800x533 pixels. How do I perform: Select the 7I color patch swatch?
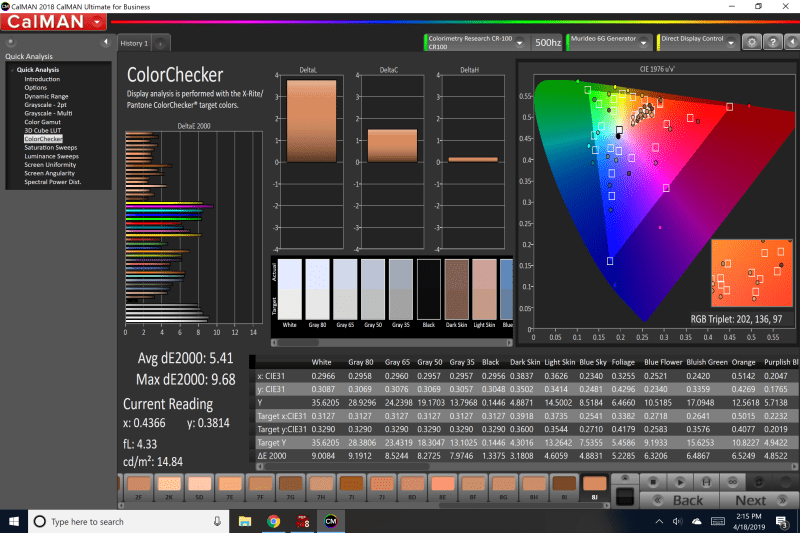pos(351,488)
